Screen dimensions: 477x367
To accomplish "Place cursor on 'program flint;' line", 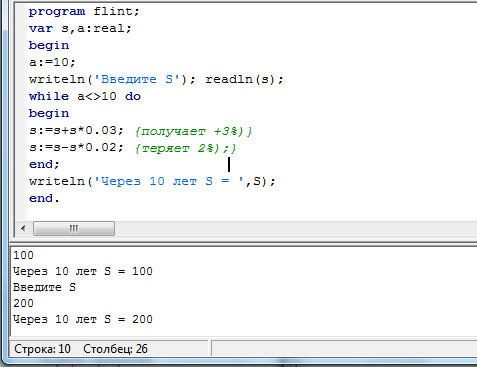I will tap(84, 12).
